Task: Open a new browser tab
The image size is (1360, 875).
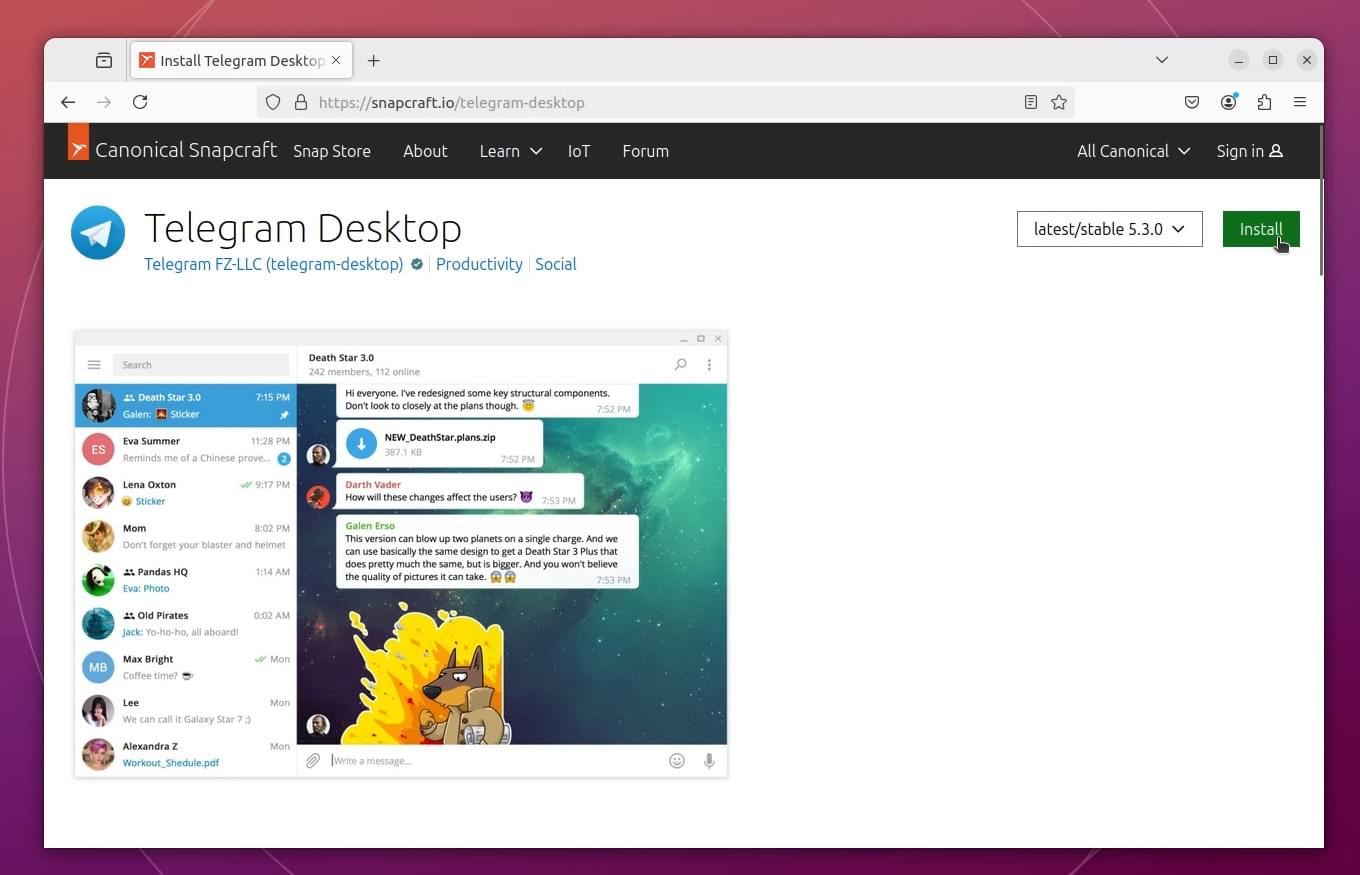Action: pyautogui.click(x=373, y=60)
